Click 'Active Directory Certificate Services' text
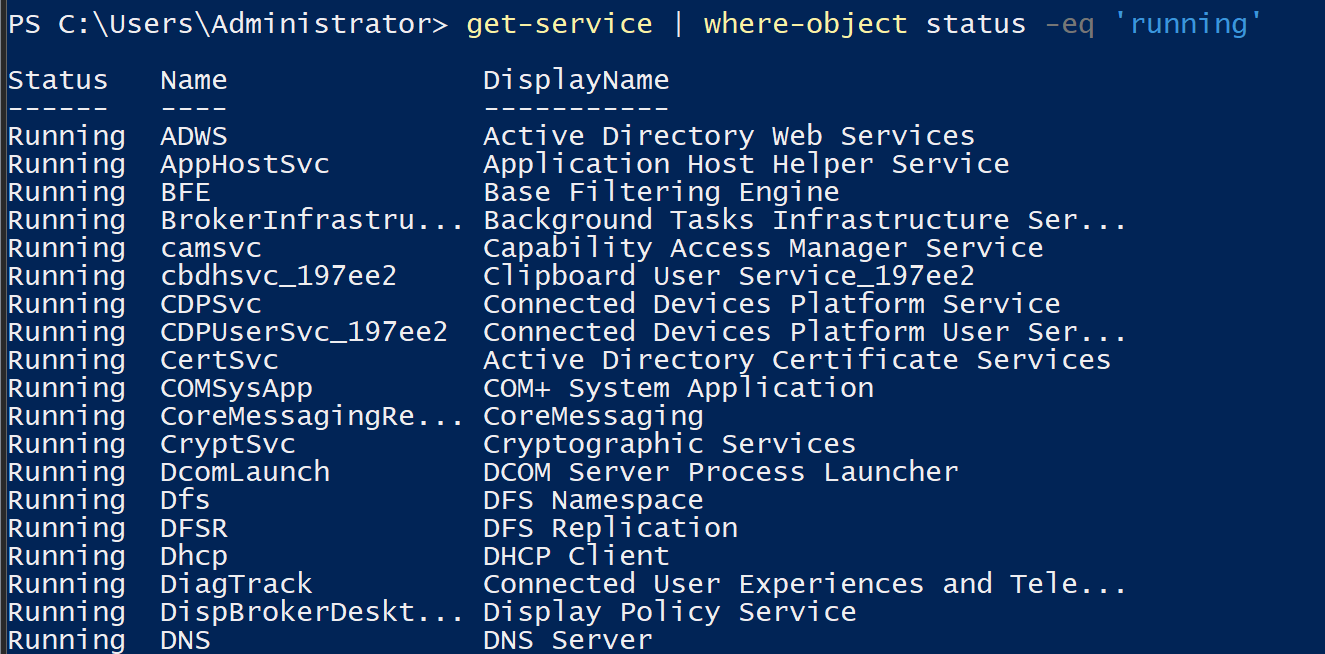The width and height of the screenshot is (1325, 654). click(797, 360)
